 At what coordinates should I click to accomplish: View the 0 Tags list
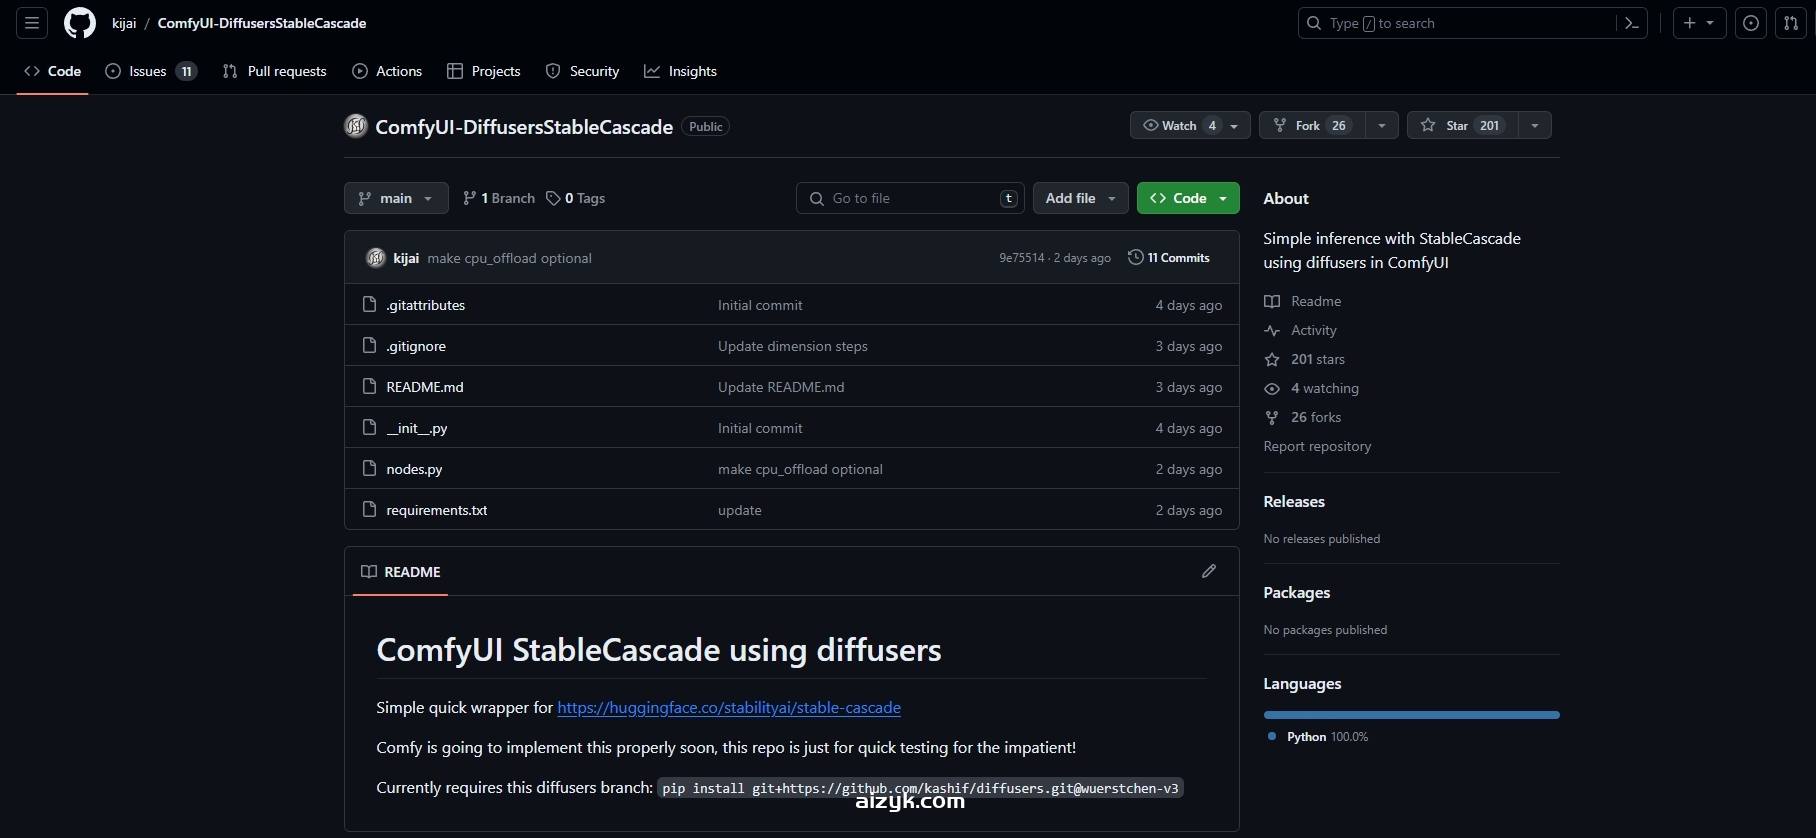tap(576, 198)
